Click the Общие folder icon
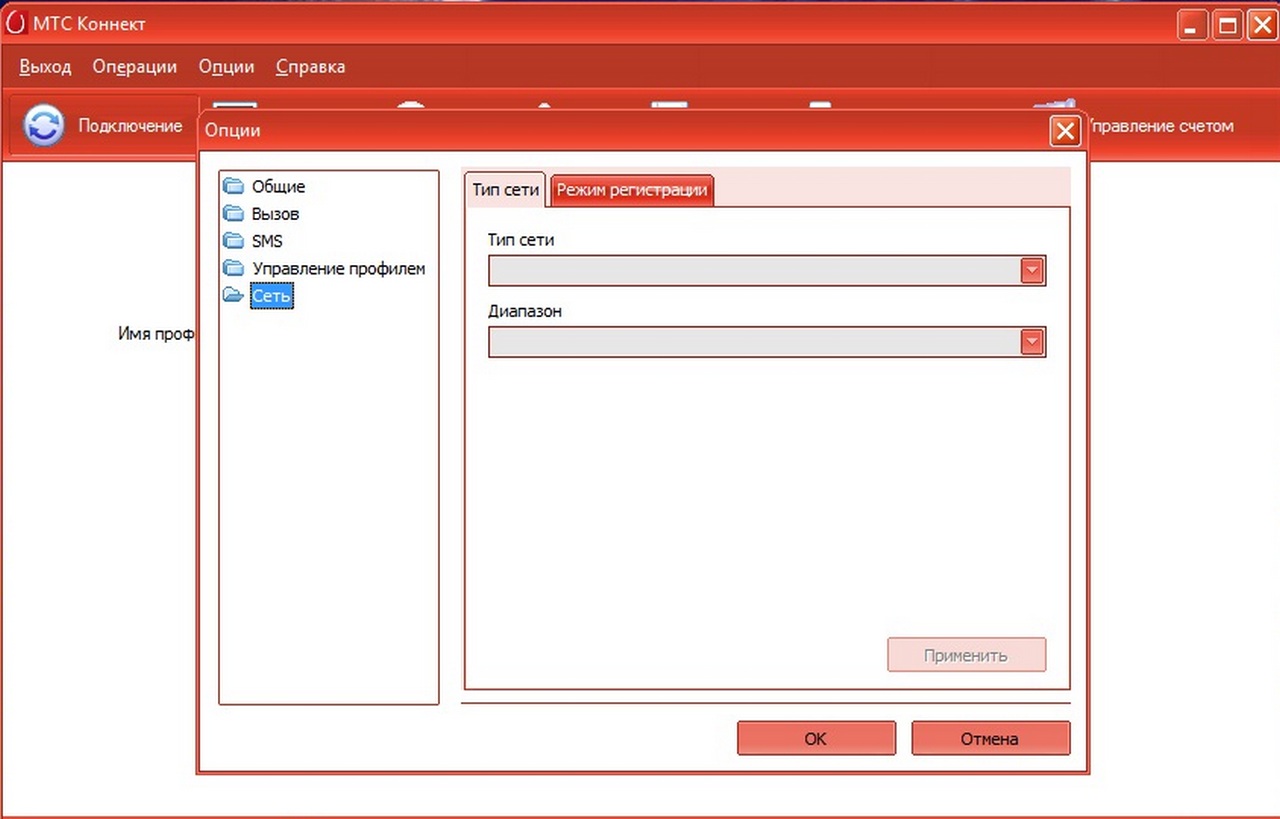Screen dimensions: 1280x819 pos(233,186)
